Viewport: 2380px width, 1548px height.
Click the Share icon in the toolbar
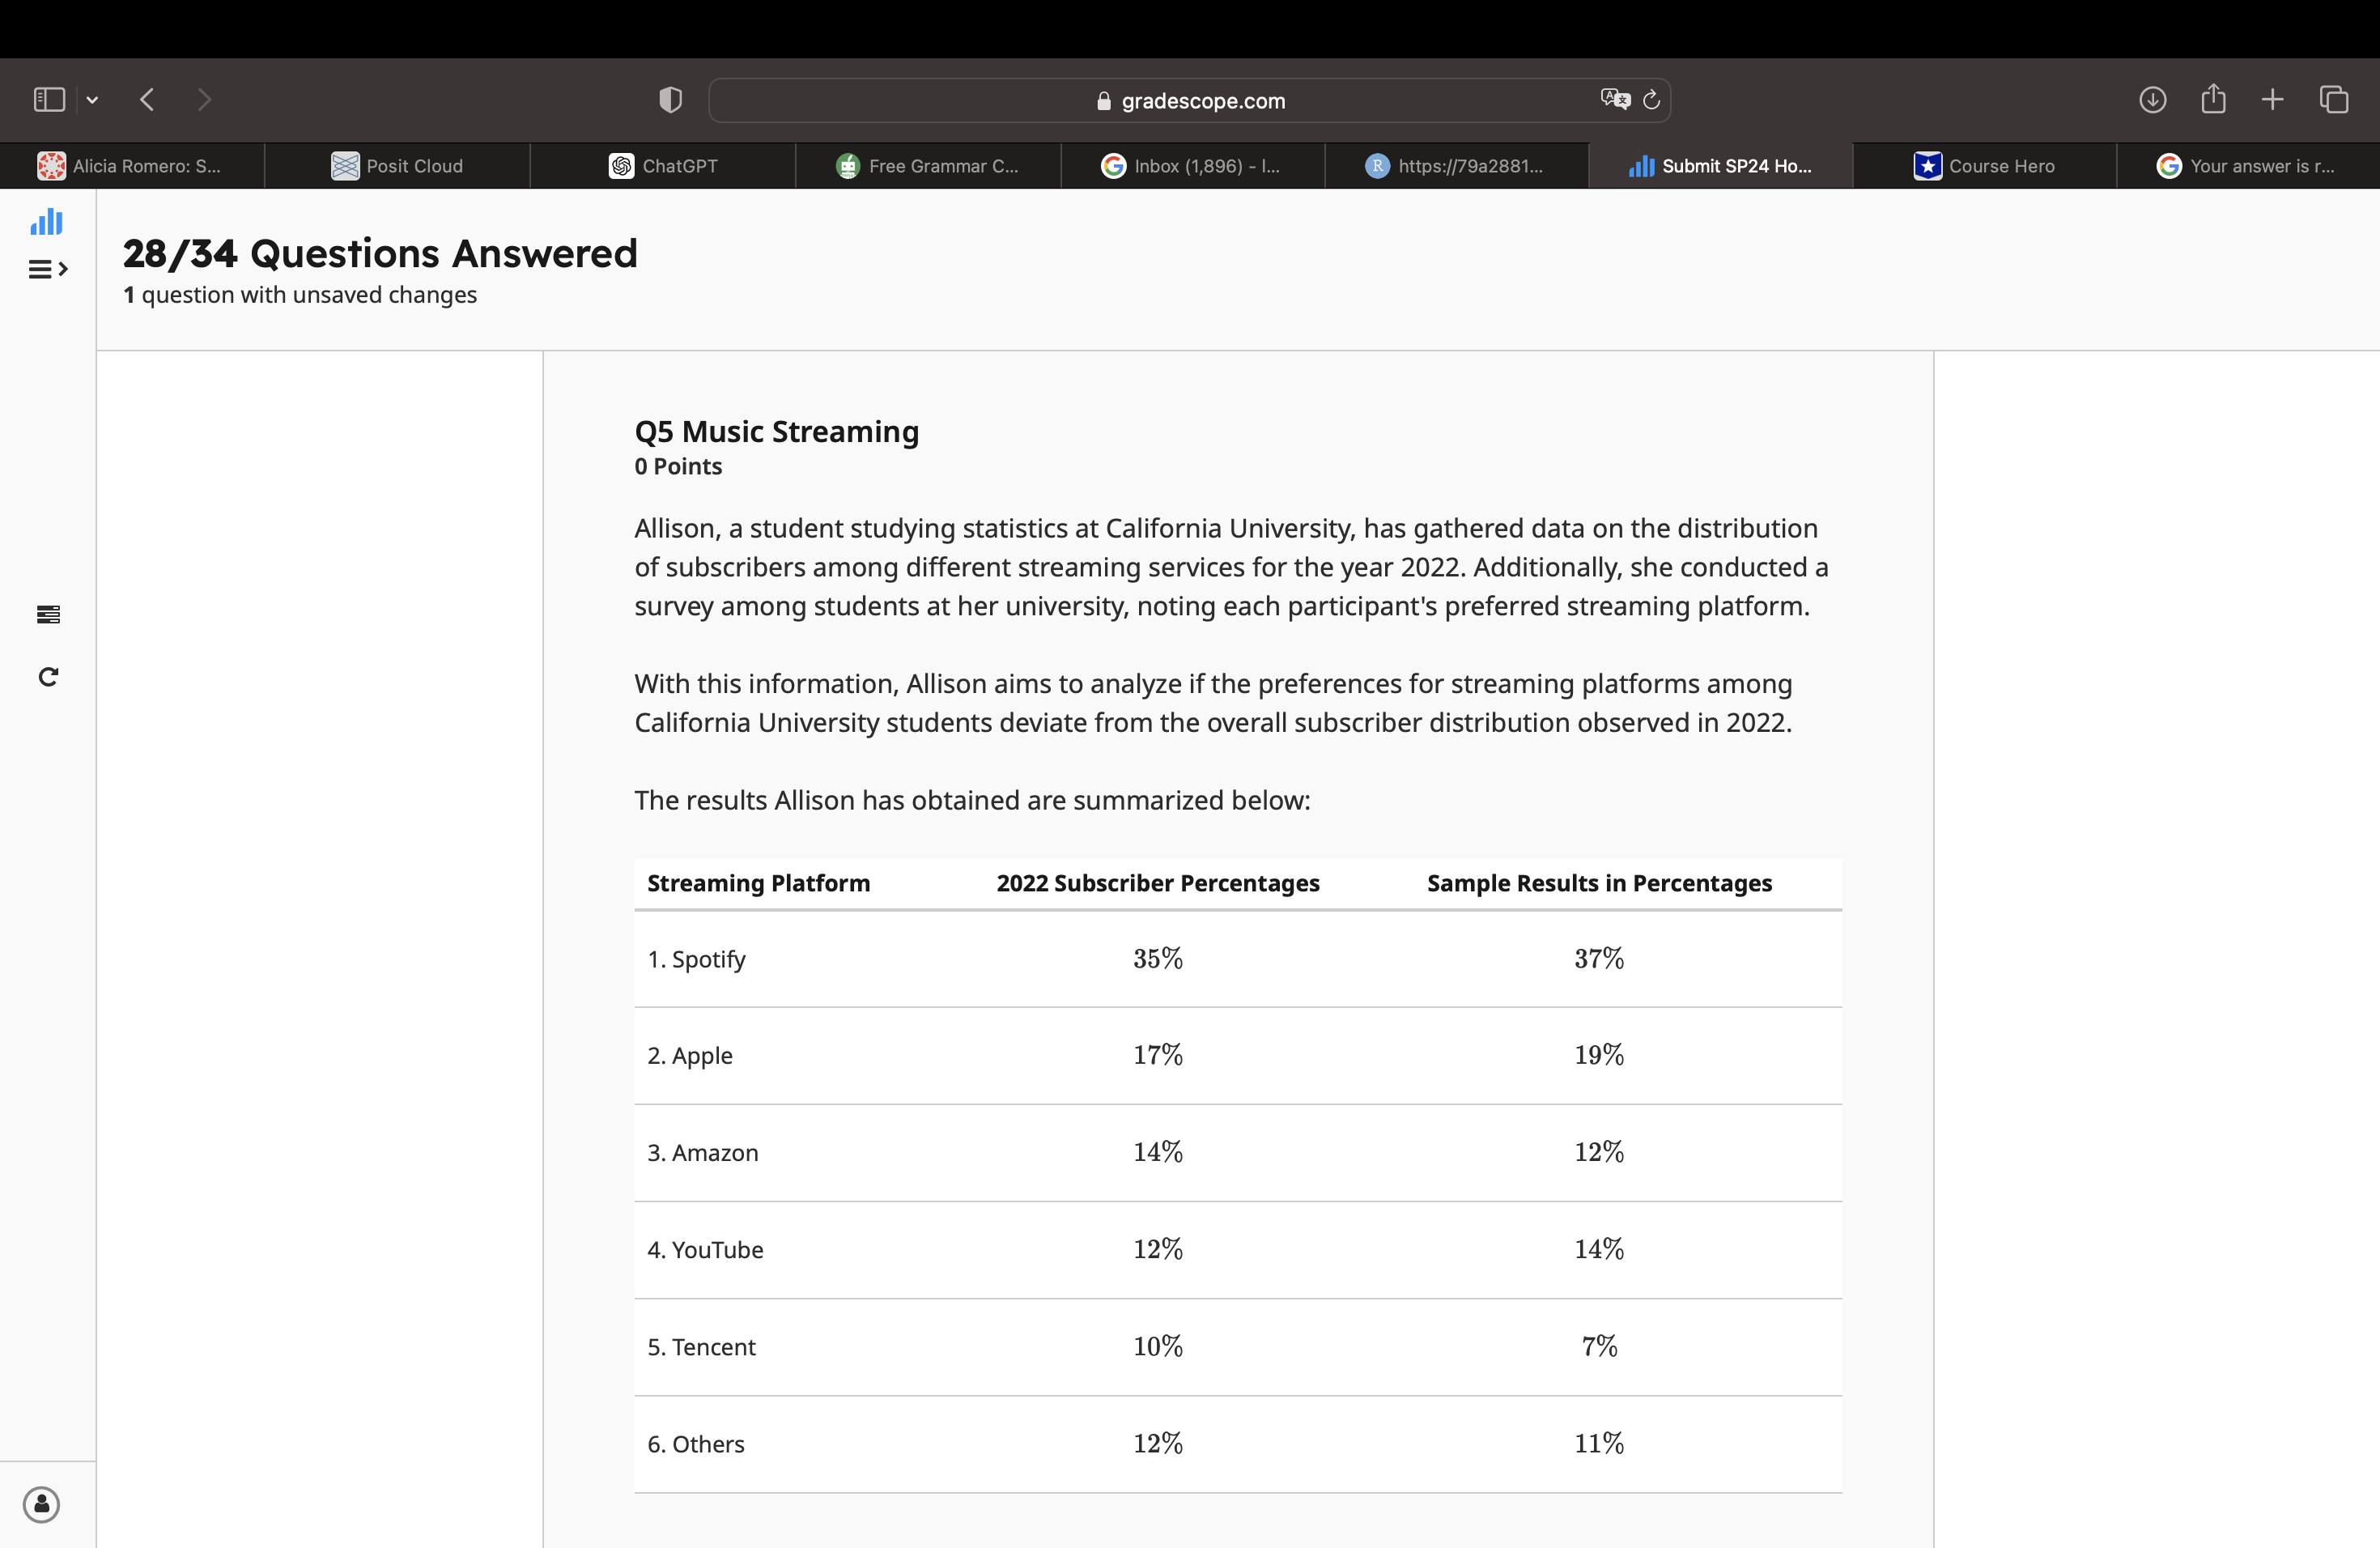pos(2213,100)
